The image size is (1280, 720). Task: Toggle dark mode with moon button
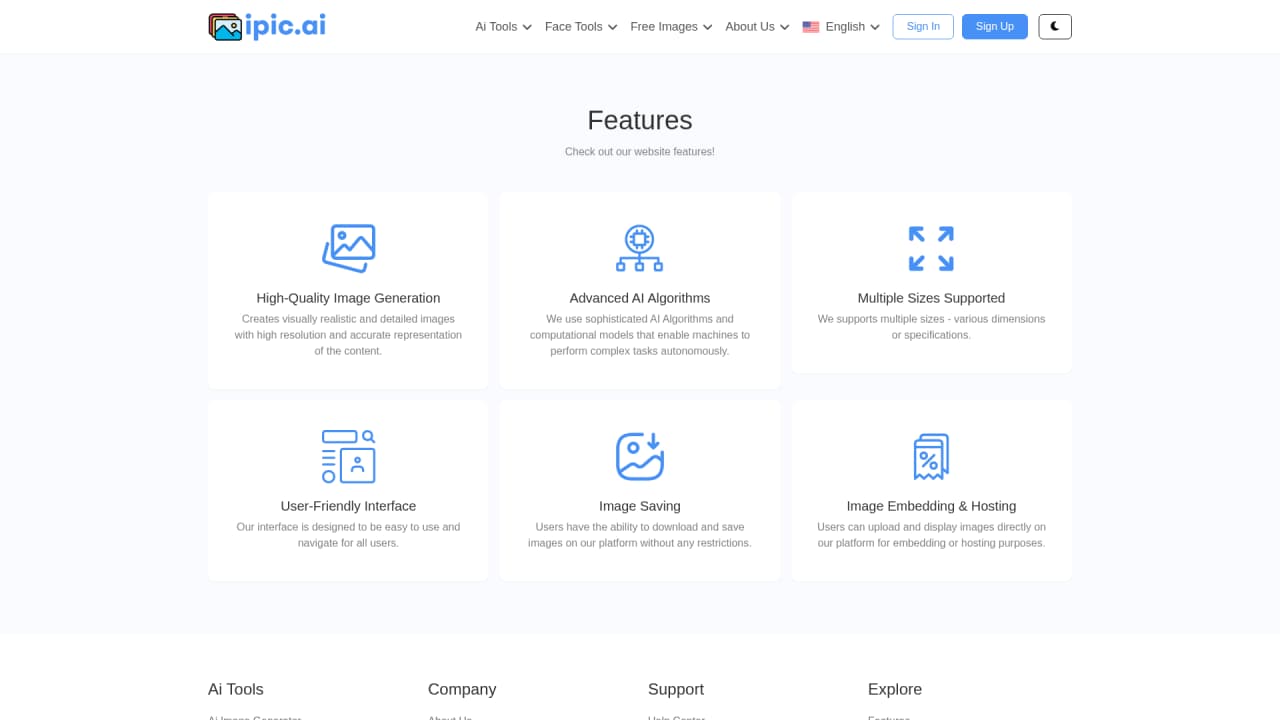pyautogui.click(x=1055, y=27)
